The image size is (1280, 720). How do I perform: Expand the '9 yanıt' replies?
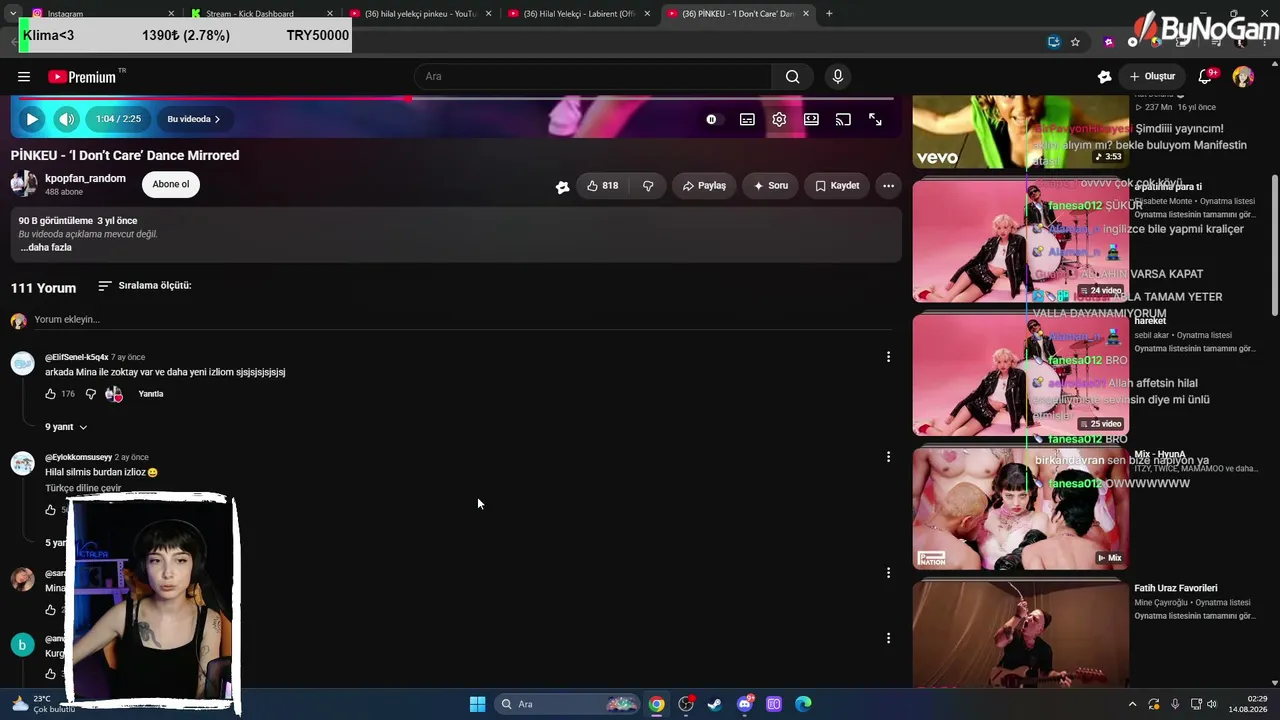(66, 427)
